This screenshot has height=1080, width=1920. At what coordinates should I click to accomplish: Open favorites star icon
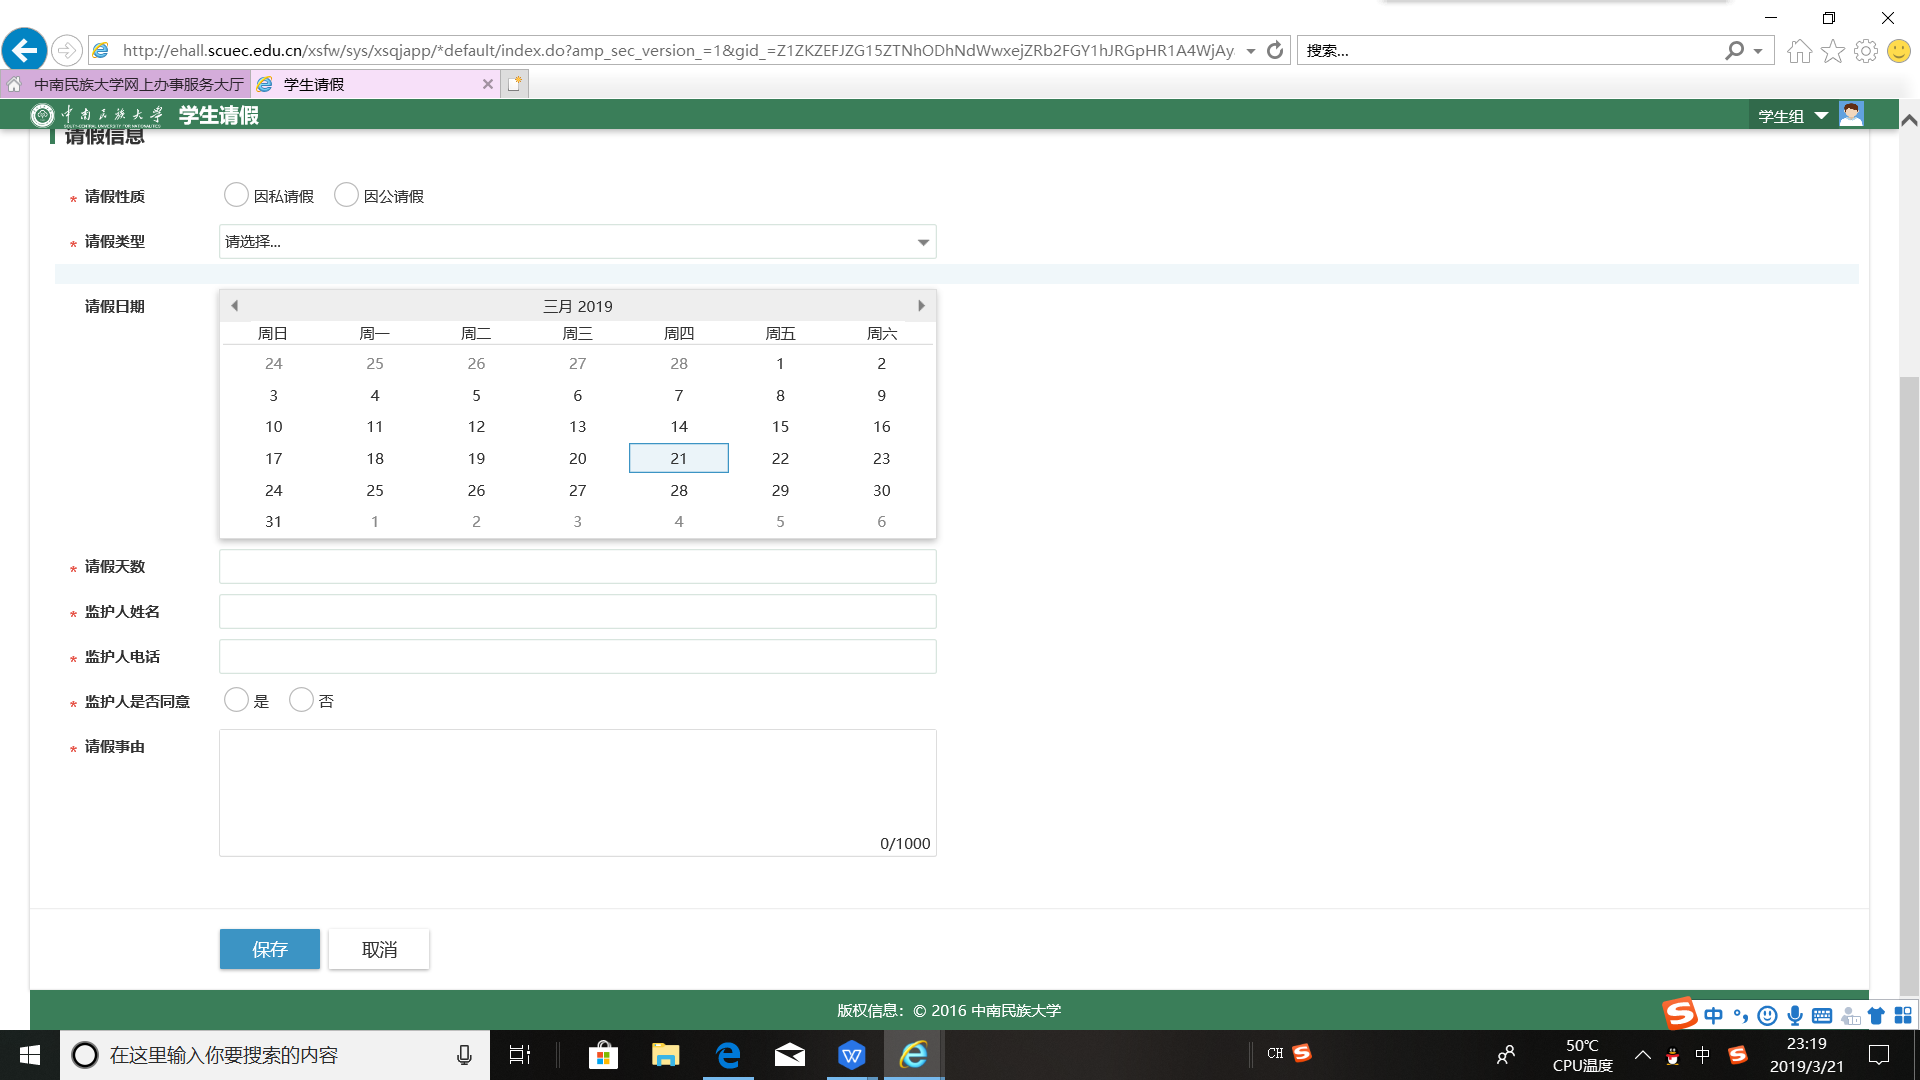[x=1833, y=51]
